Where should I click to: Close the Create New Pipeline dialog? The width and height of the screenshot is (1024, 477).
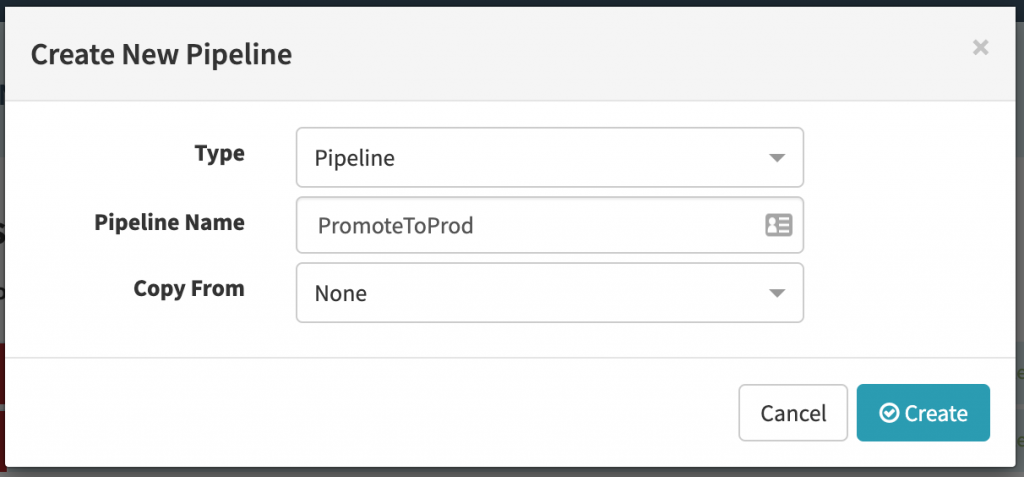980,47
